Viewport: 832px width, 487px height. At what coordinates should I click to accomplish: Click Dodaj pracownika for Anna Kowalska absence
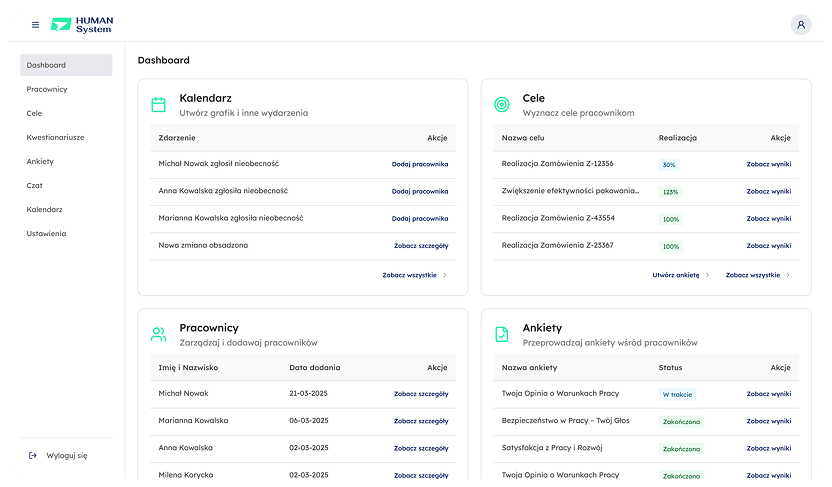click(x=420, y=191)
